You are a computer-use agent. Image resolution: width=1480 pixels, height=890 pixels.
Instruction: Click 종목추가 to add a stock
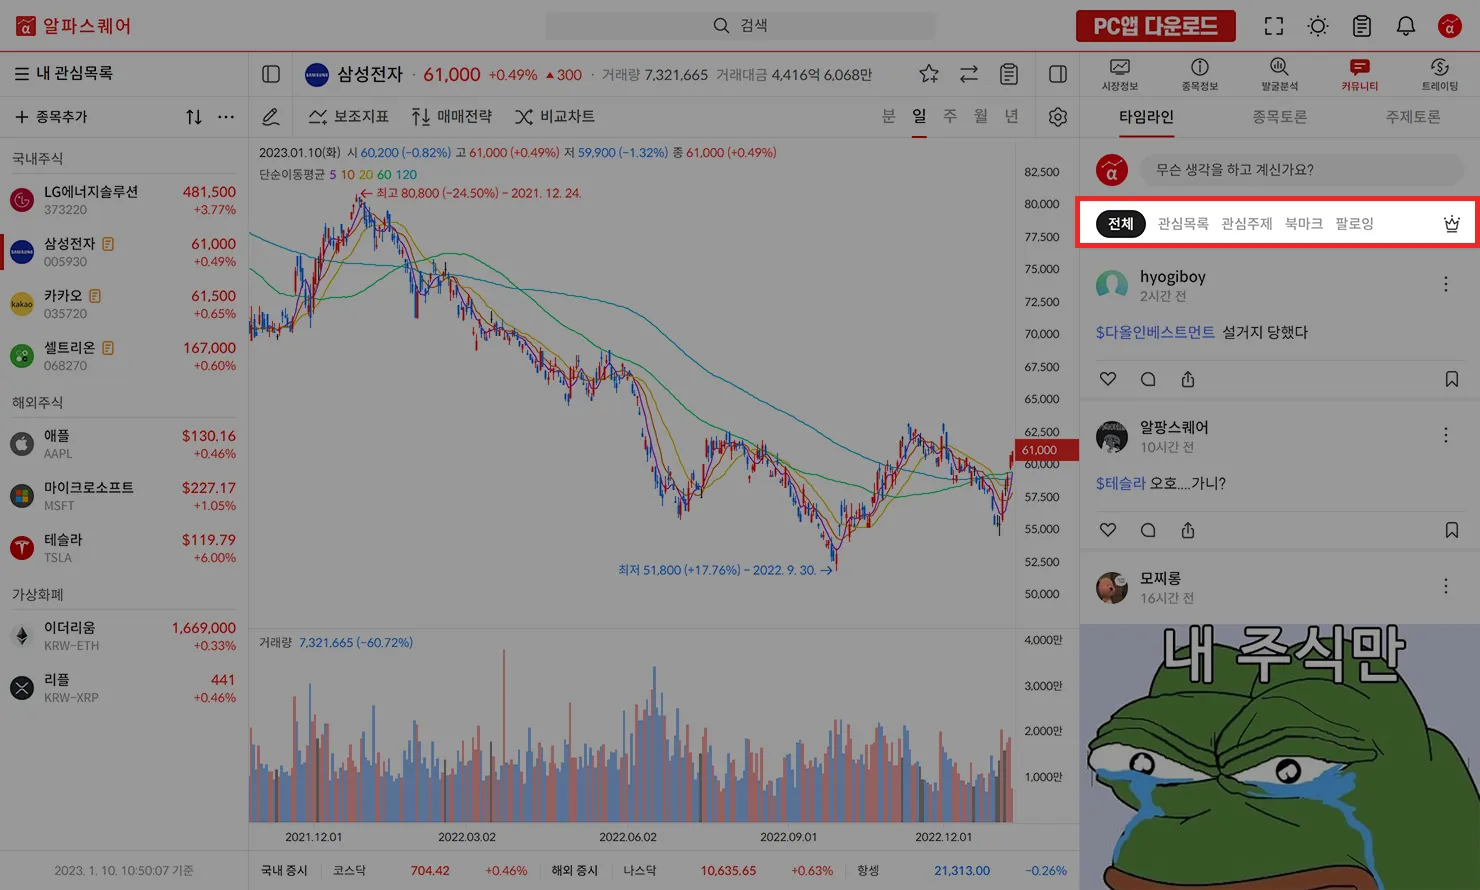click(51, 117)
